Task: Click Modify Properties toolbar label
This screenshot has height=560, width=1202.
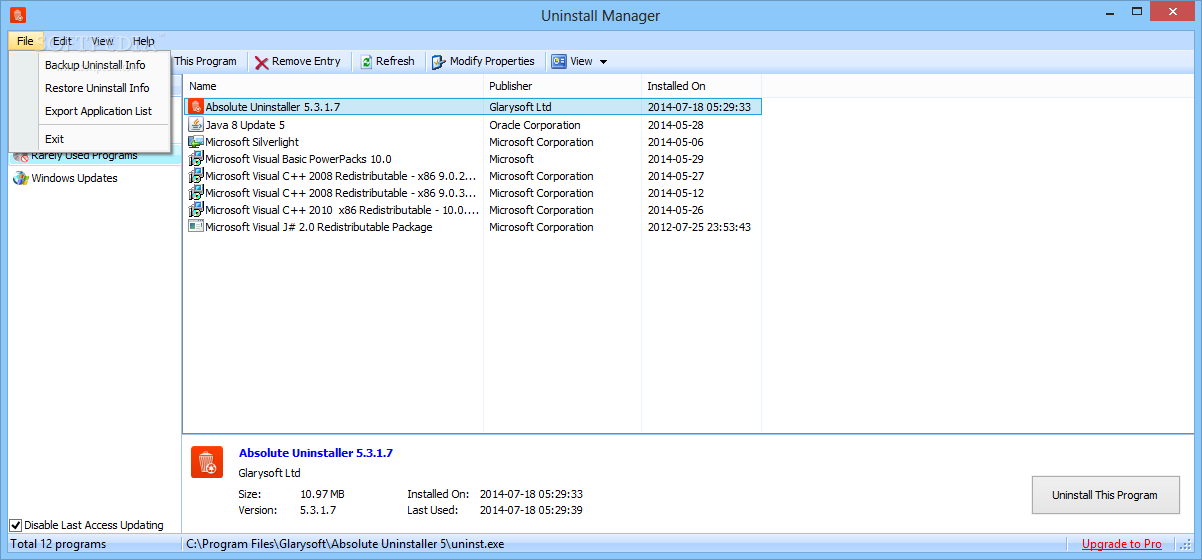Action: coord(492,62)
